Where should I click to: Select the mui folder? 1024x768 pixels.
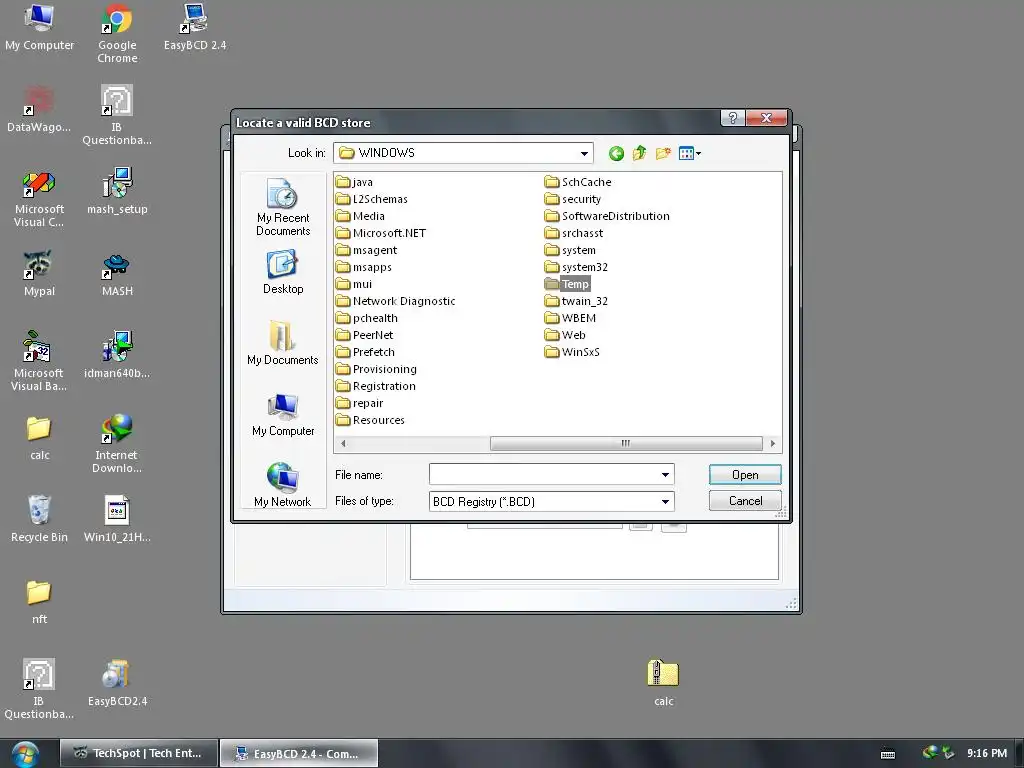click(354, 284)
